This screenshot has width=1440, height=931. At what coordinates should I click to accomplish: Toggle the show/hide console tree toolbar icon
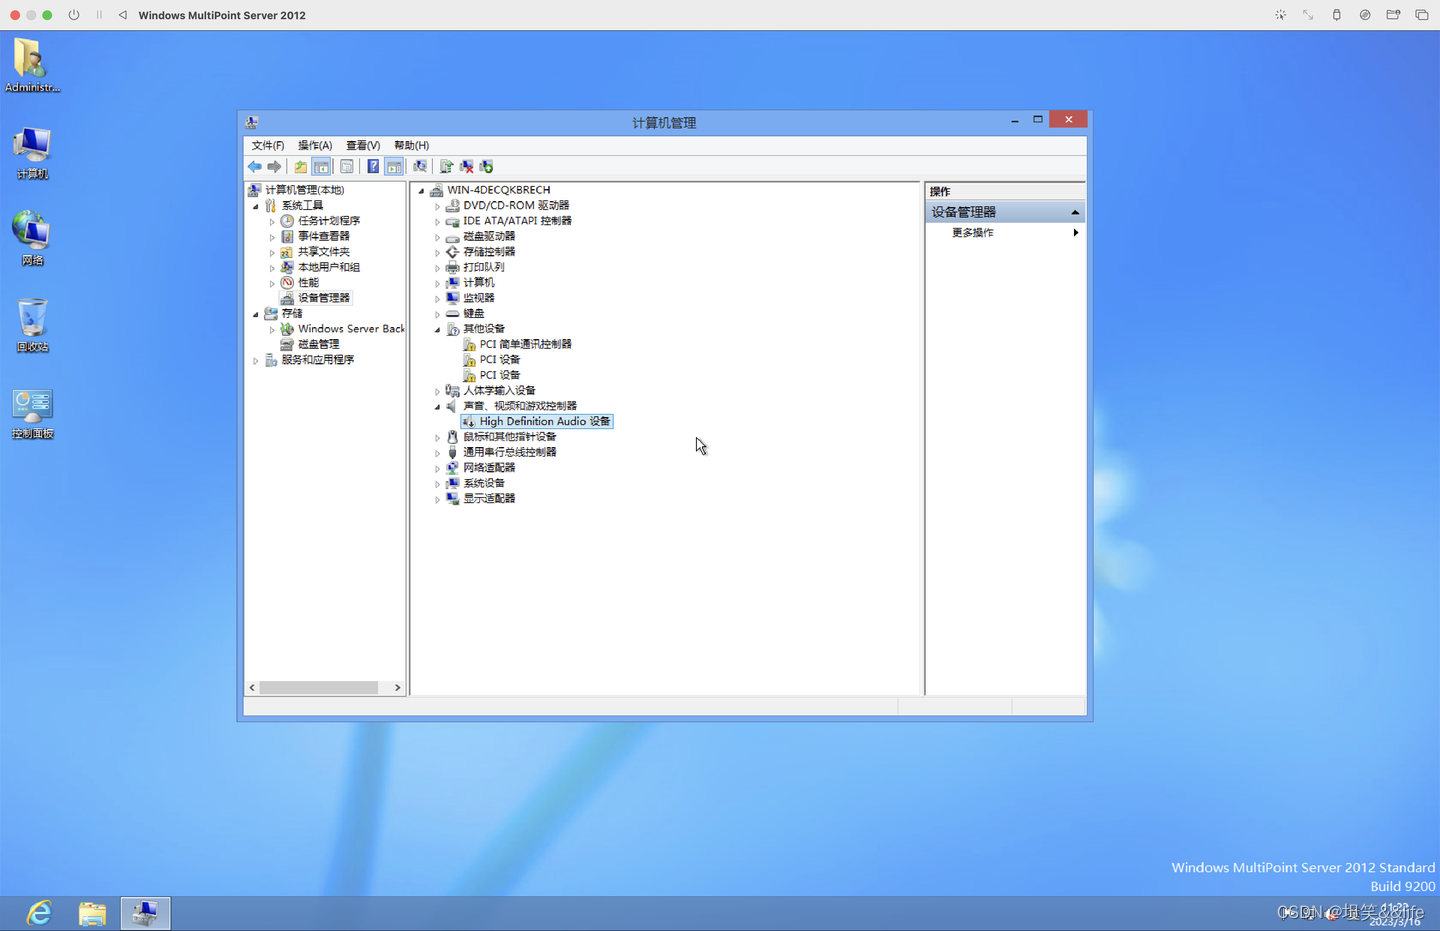pyautogui.click(x=321, y=167)
